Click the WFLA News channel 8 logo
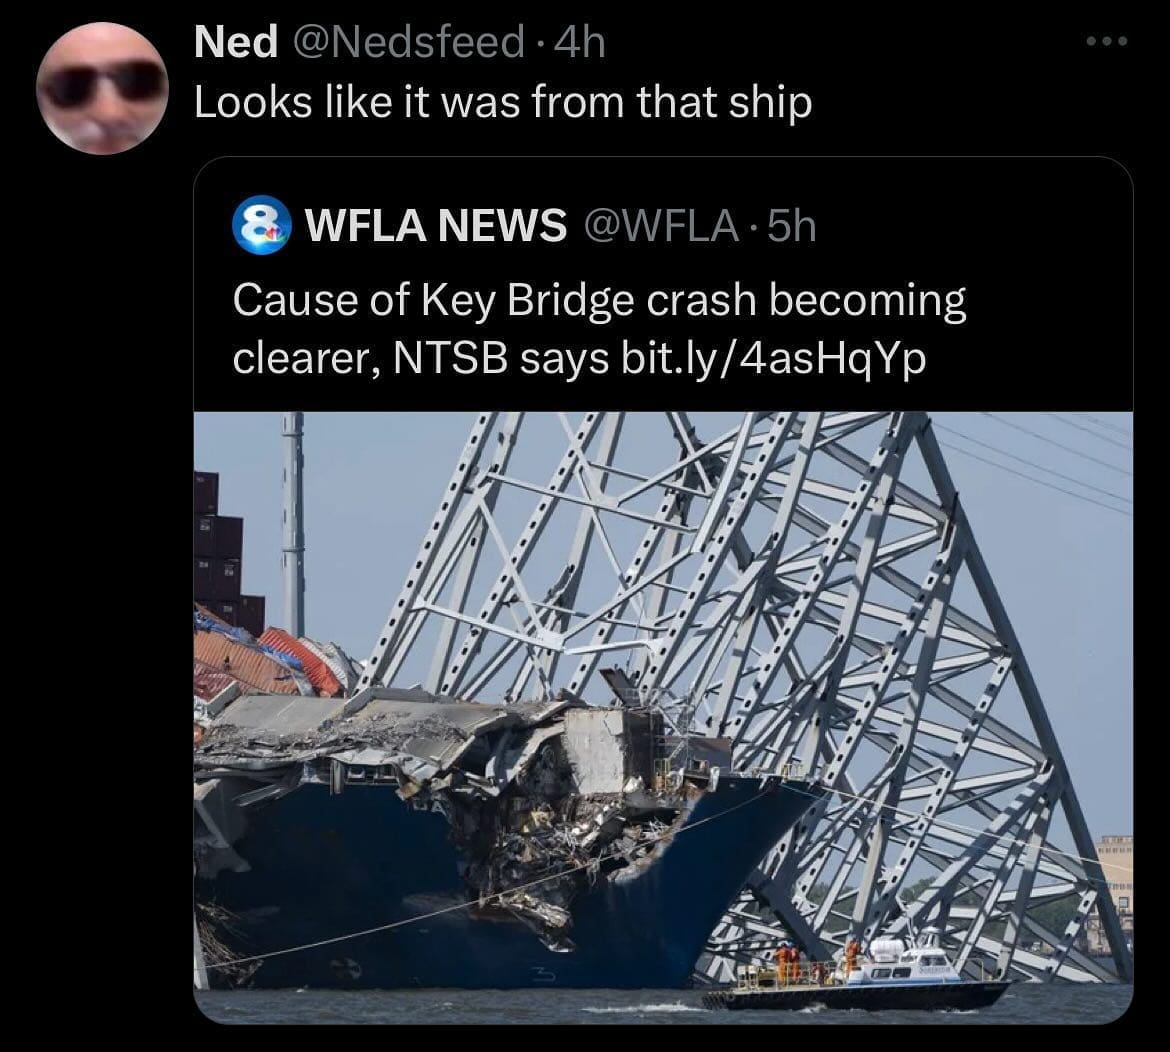Image resolution: width=1170 pixels, height=1052 pixels. coord(260,225)
